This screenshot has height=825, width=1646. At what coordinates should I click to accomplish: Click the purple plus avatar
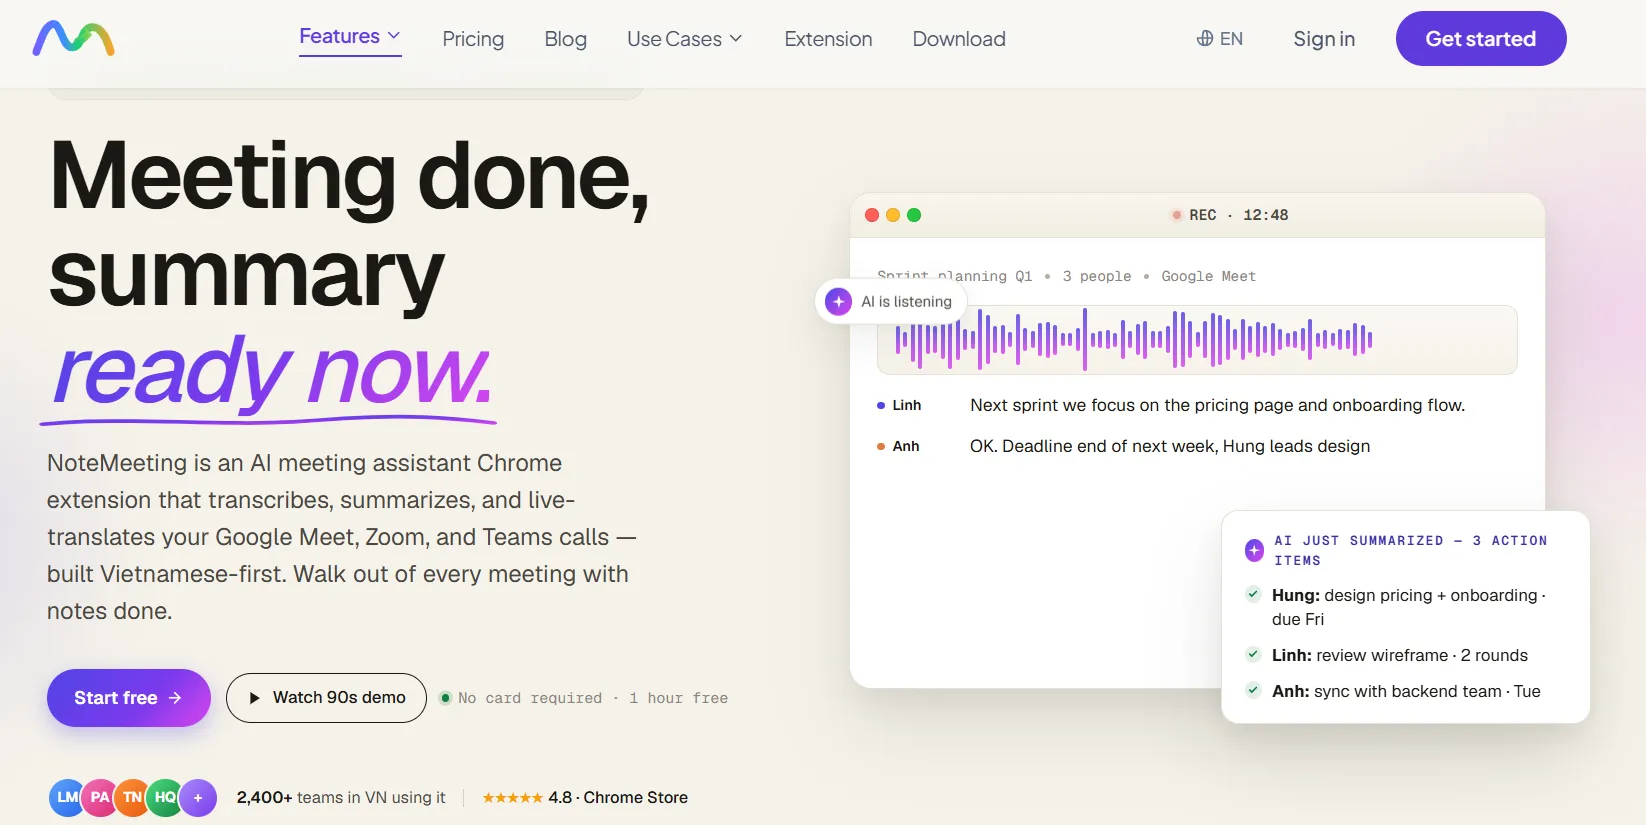[x=198, y=797]
